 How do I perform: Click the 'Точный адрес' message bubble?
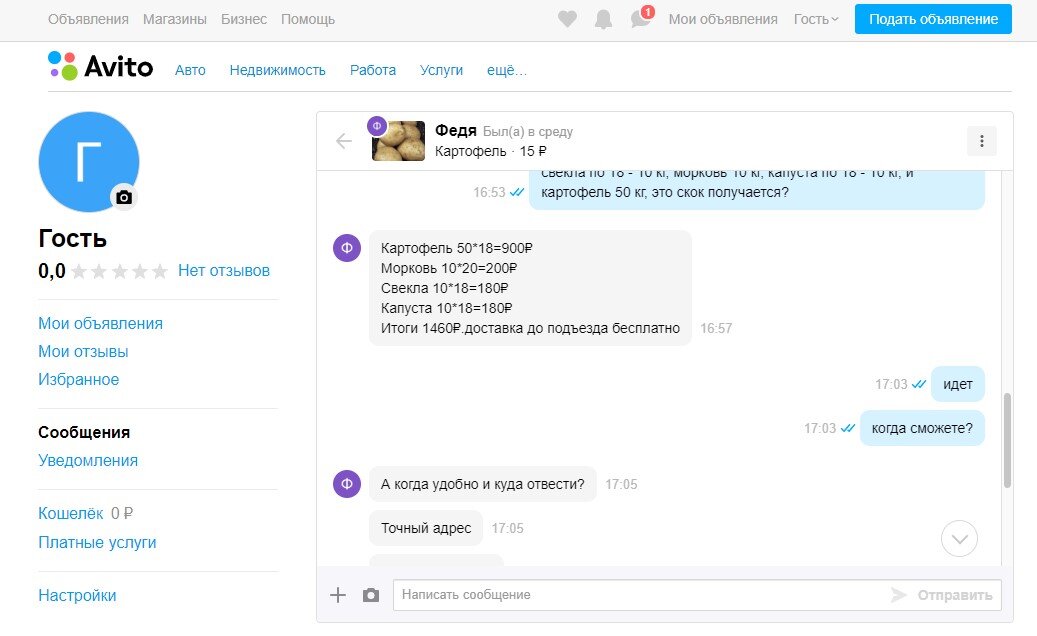(x=426, y=528)
